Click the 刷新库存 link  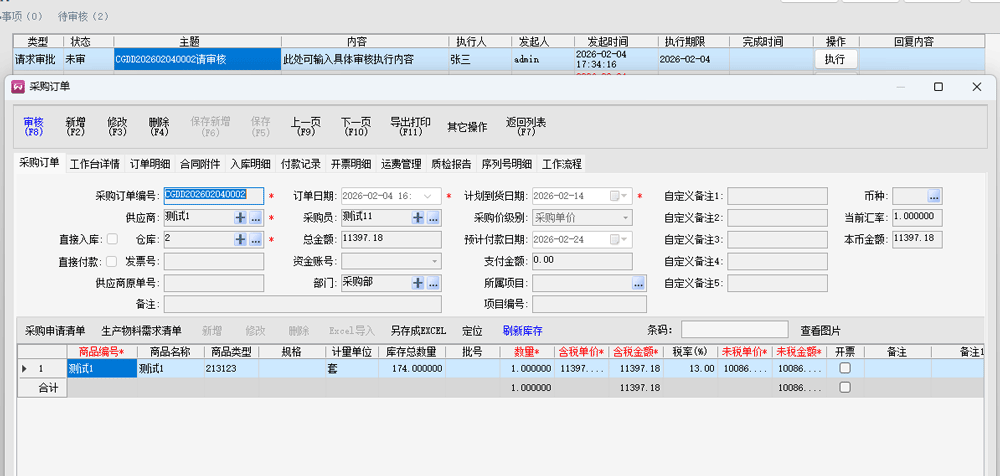point(522,330)
